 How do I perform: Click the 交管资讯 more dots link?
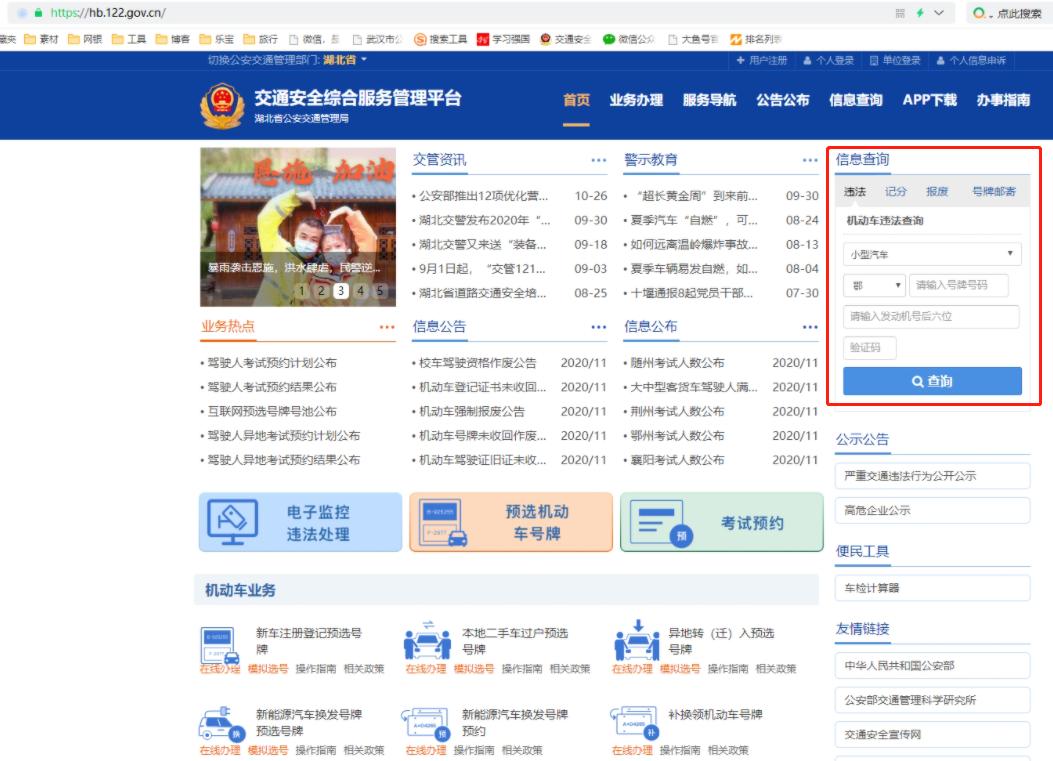[598, 160]
